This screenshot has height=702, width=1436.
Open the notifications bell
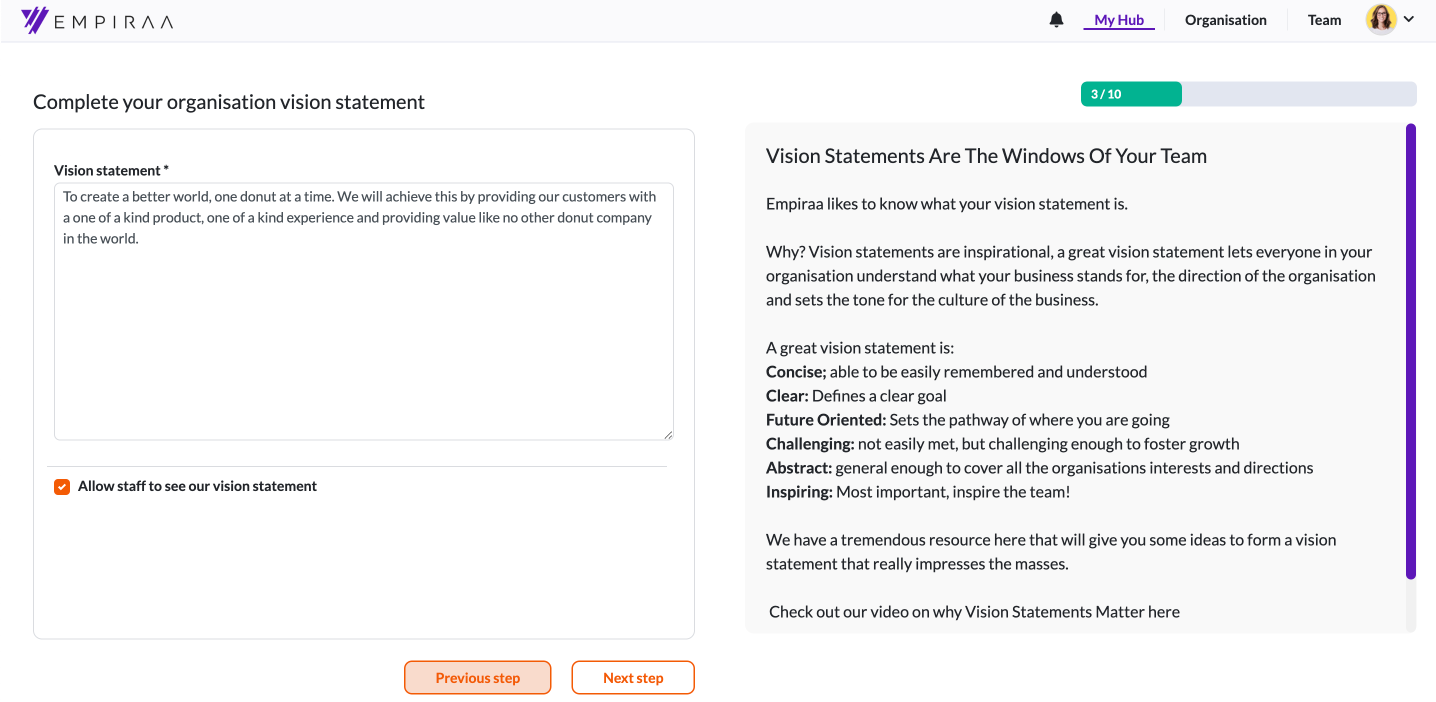[1056, 20]
